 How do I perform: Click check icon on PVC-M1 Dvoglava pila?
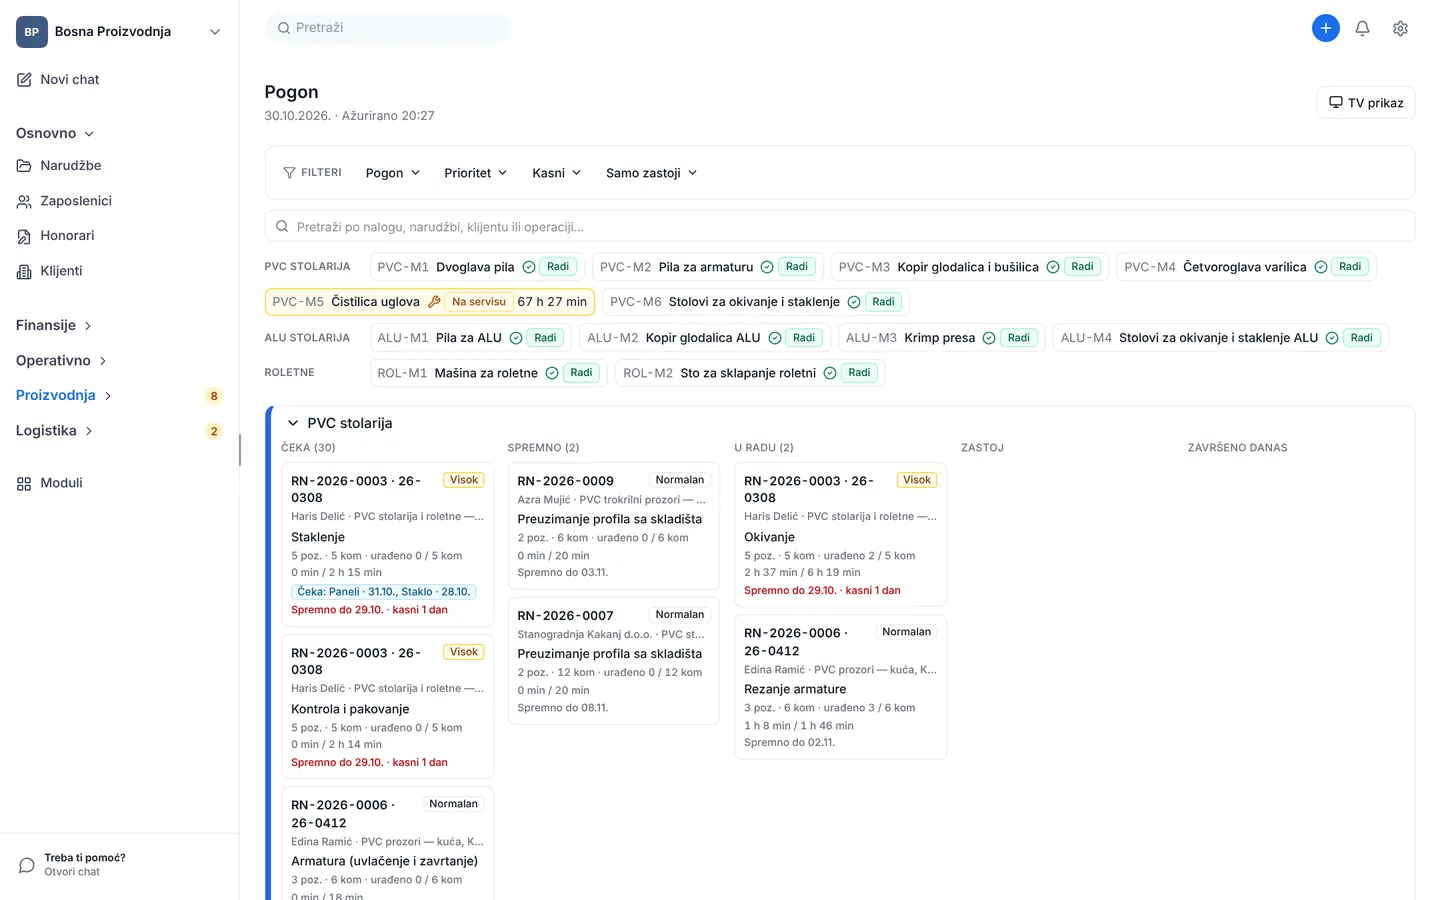click(529, 267)
